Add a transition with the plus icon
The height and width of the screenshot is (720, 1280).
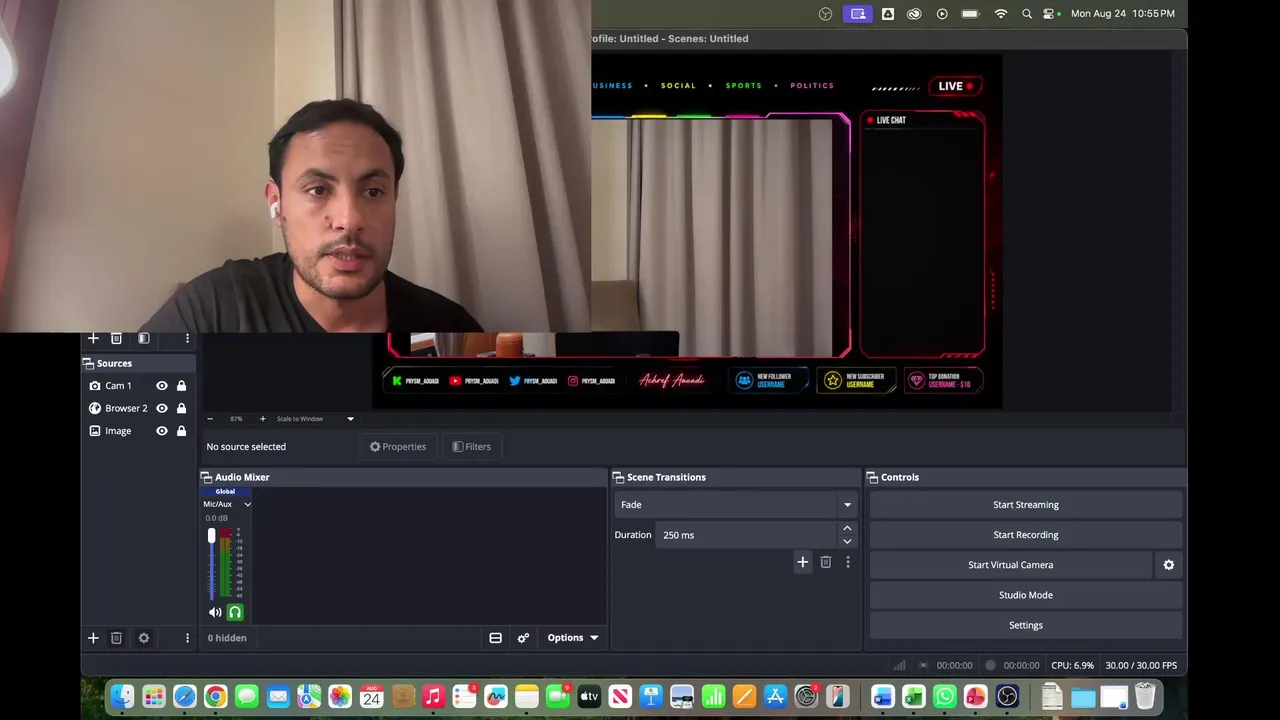click(802, 563)
